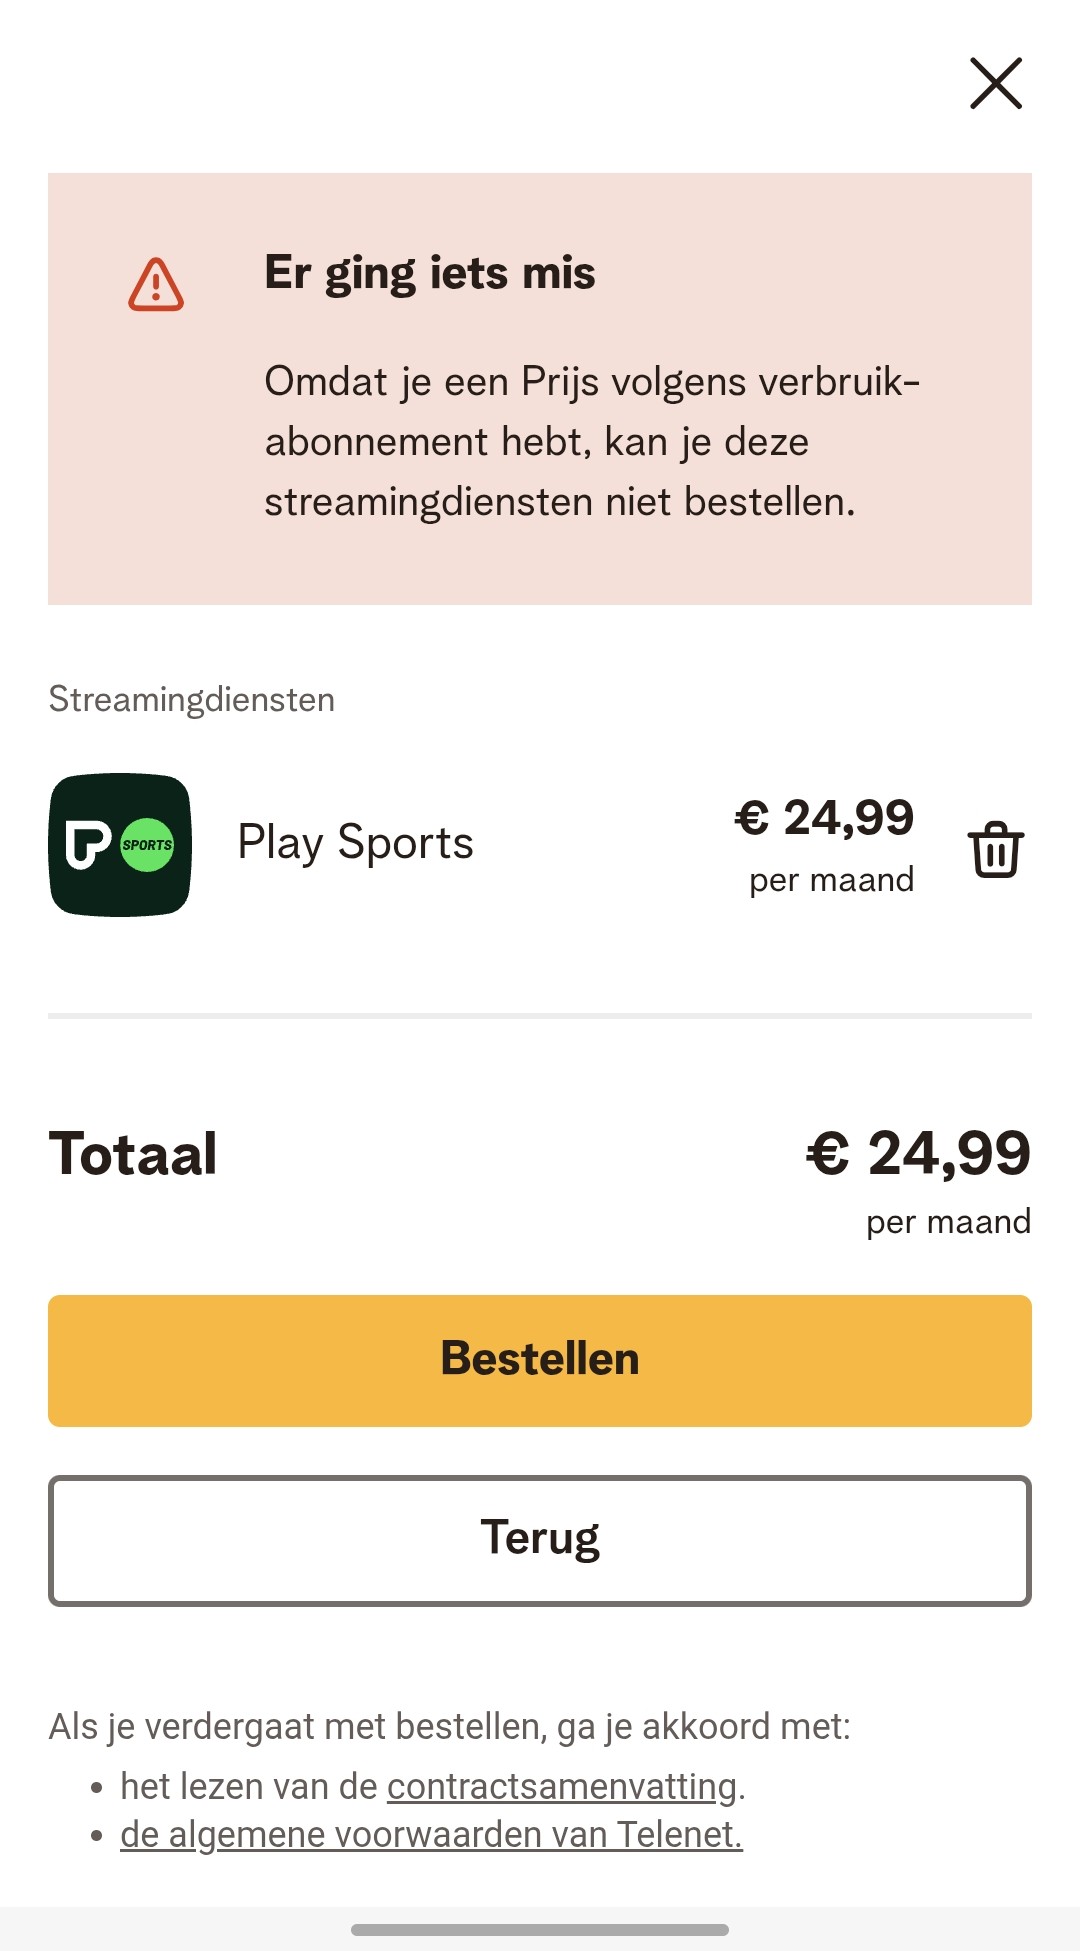Tap the Play Sports app logo
The width and height of the screenshot is (1080, 1951).
[120, 845]
